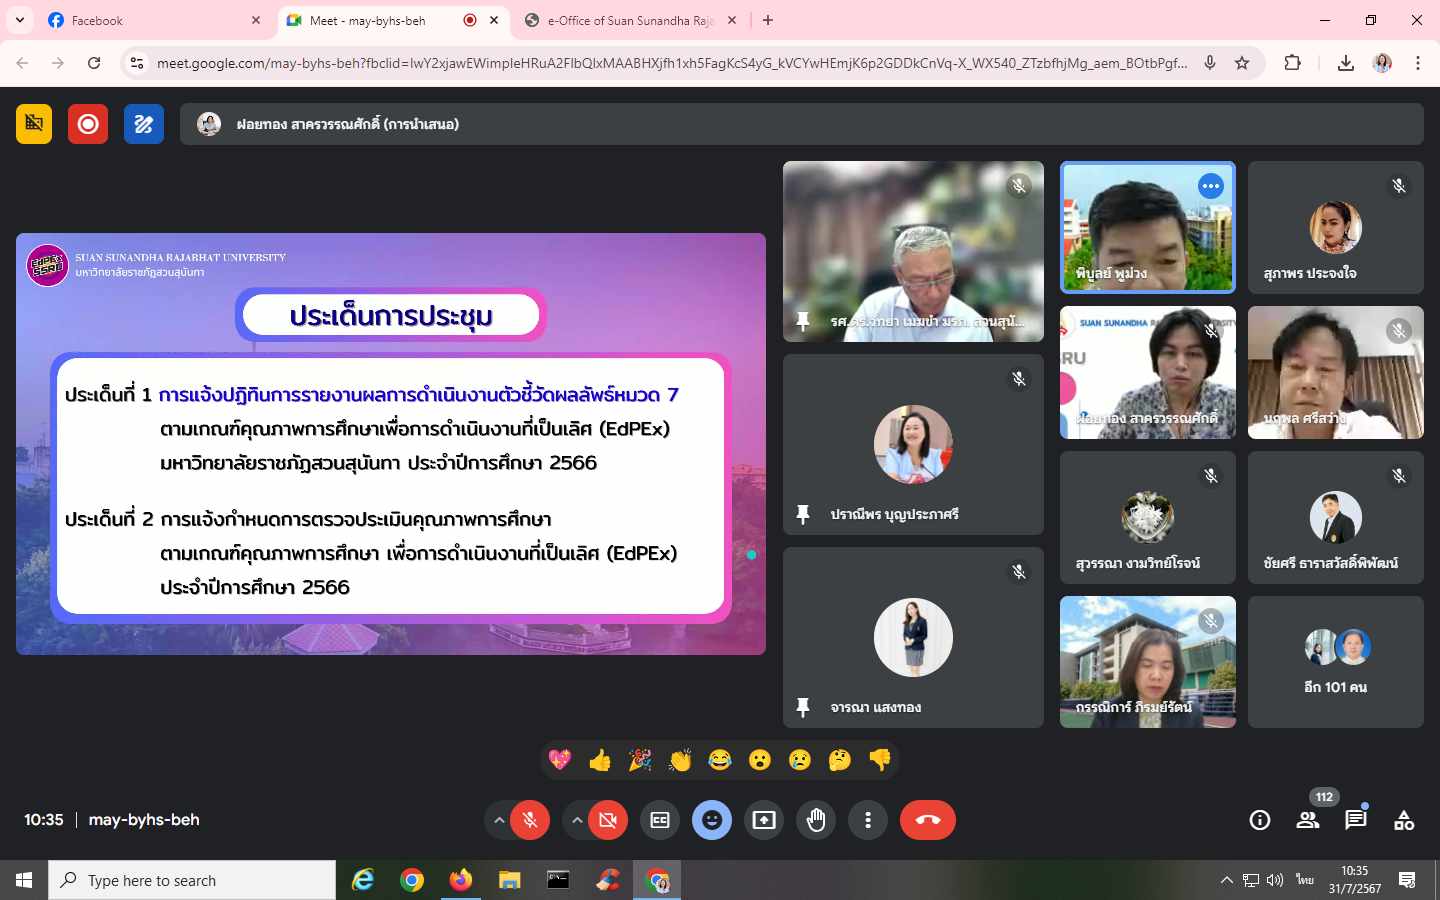
Task: Click the red leave call button
Action: click(x=927, y=820)
